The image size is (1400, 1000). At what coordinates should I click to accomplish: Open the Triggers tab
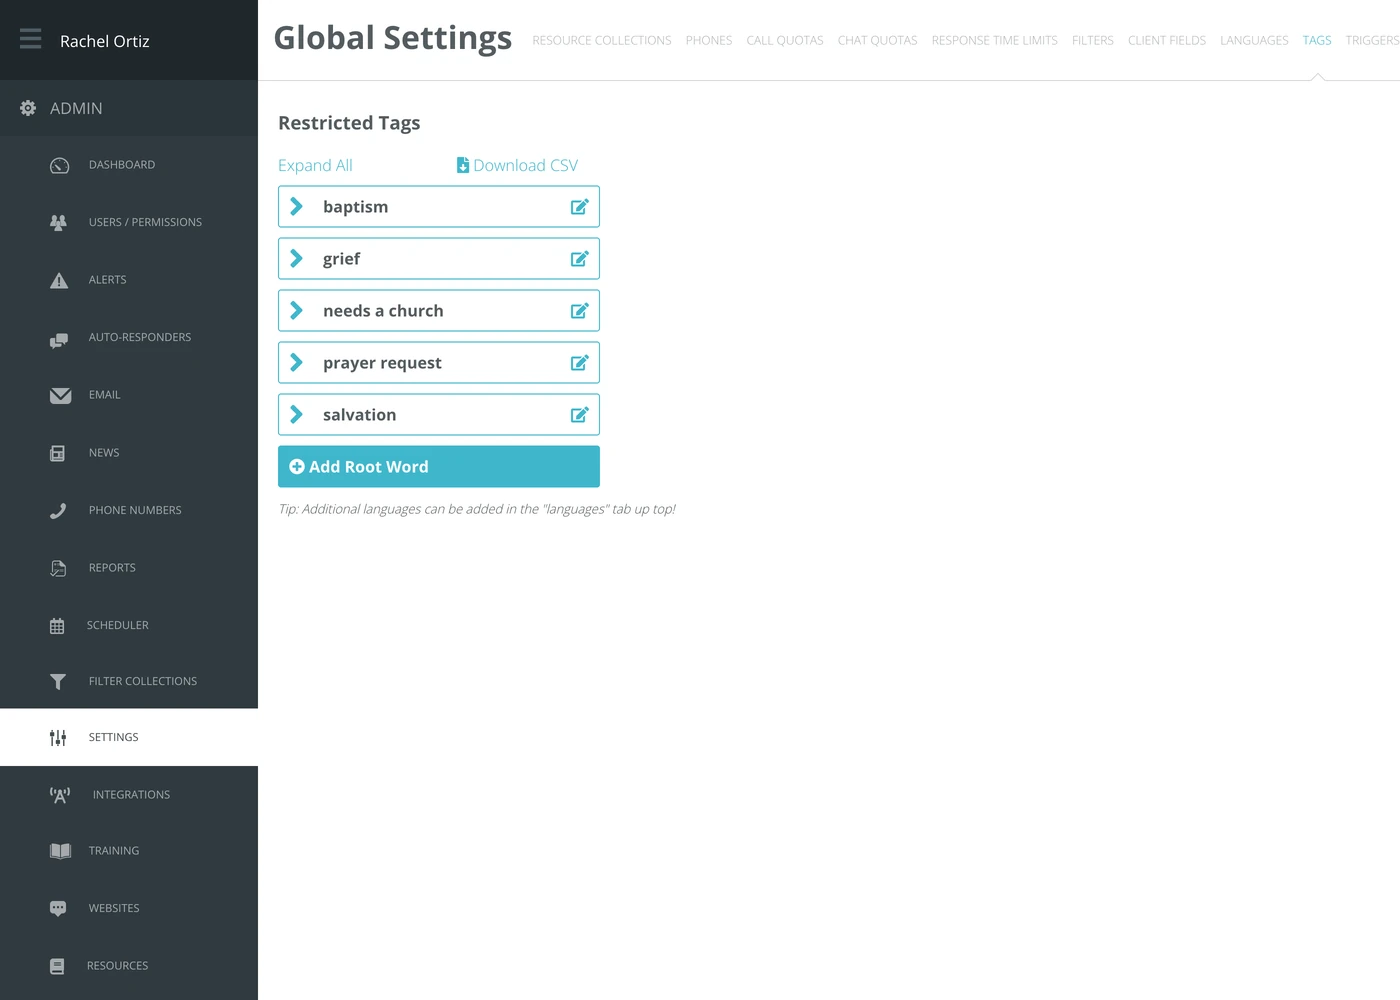click(1372, 41)
